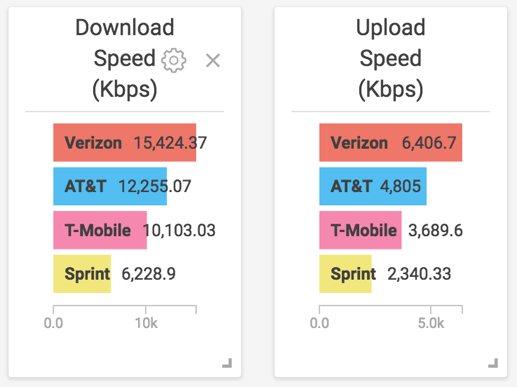Select the Sprint upload speed bar
This screenshot has width=517, height=387.
click(x=345, y=274)
